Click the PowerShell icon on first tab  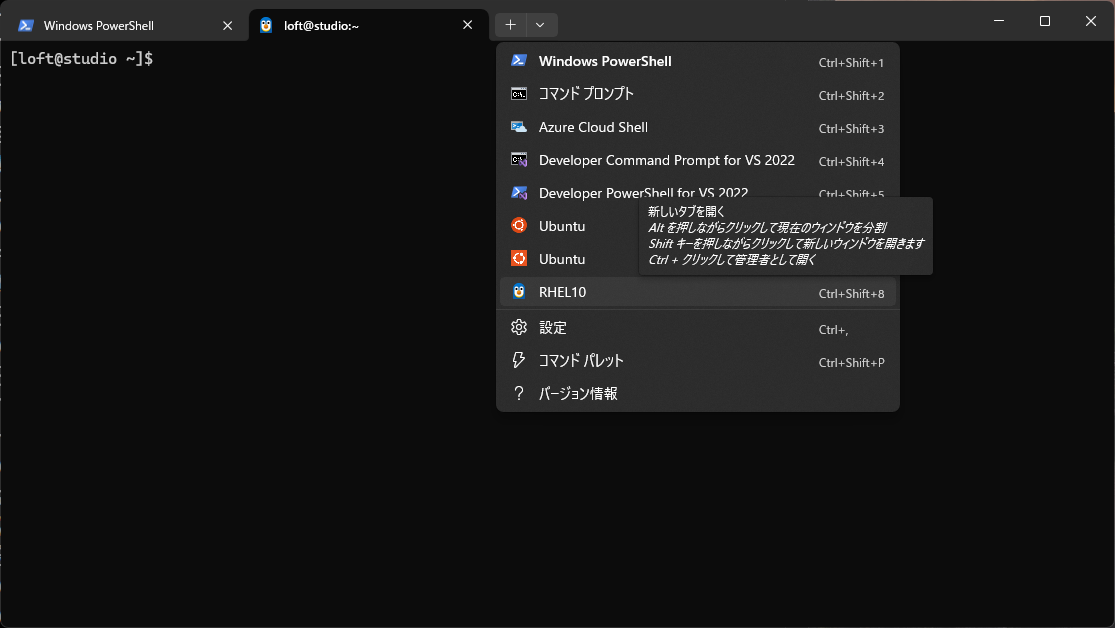(x=26, y=26)
